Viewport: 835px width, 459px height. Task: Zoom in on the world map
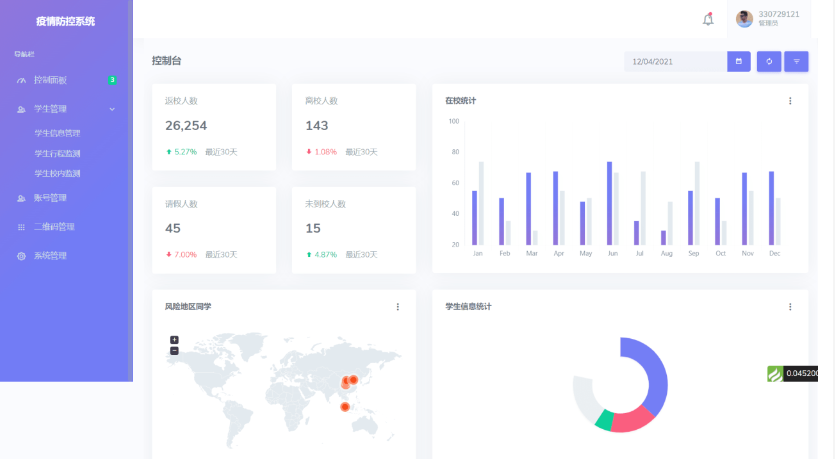(174, 340)
